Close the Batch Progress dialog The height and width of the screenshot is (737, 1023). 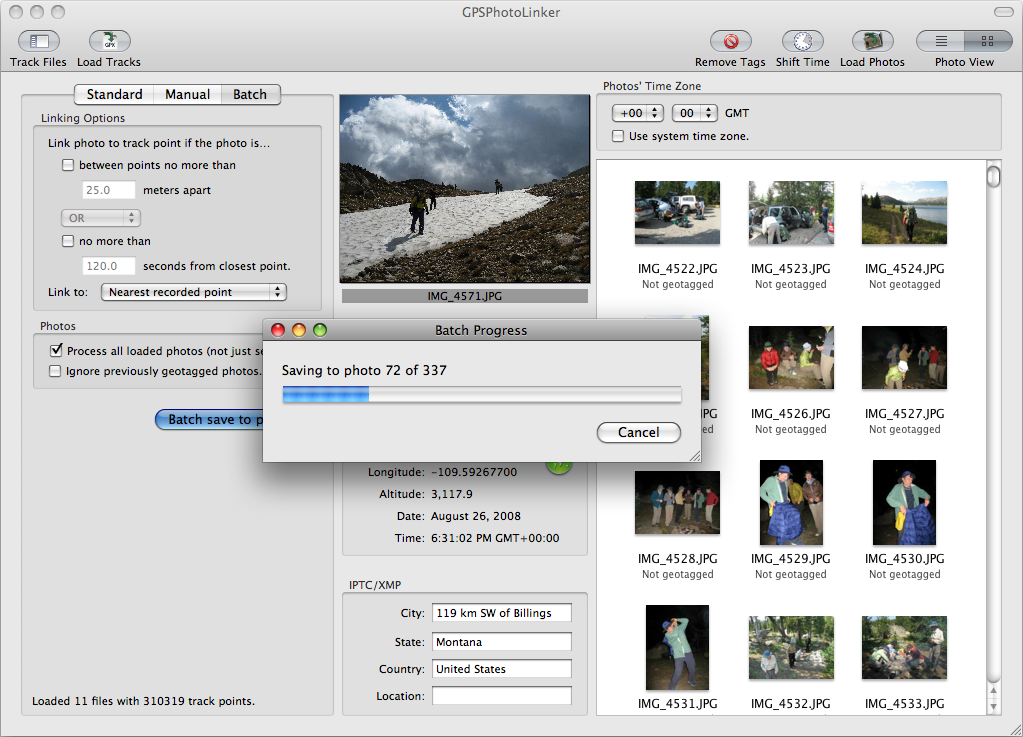point(278,330)
